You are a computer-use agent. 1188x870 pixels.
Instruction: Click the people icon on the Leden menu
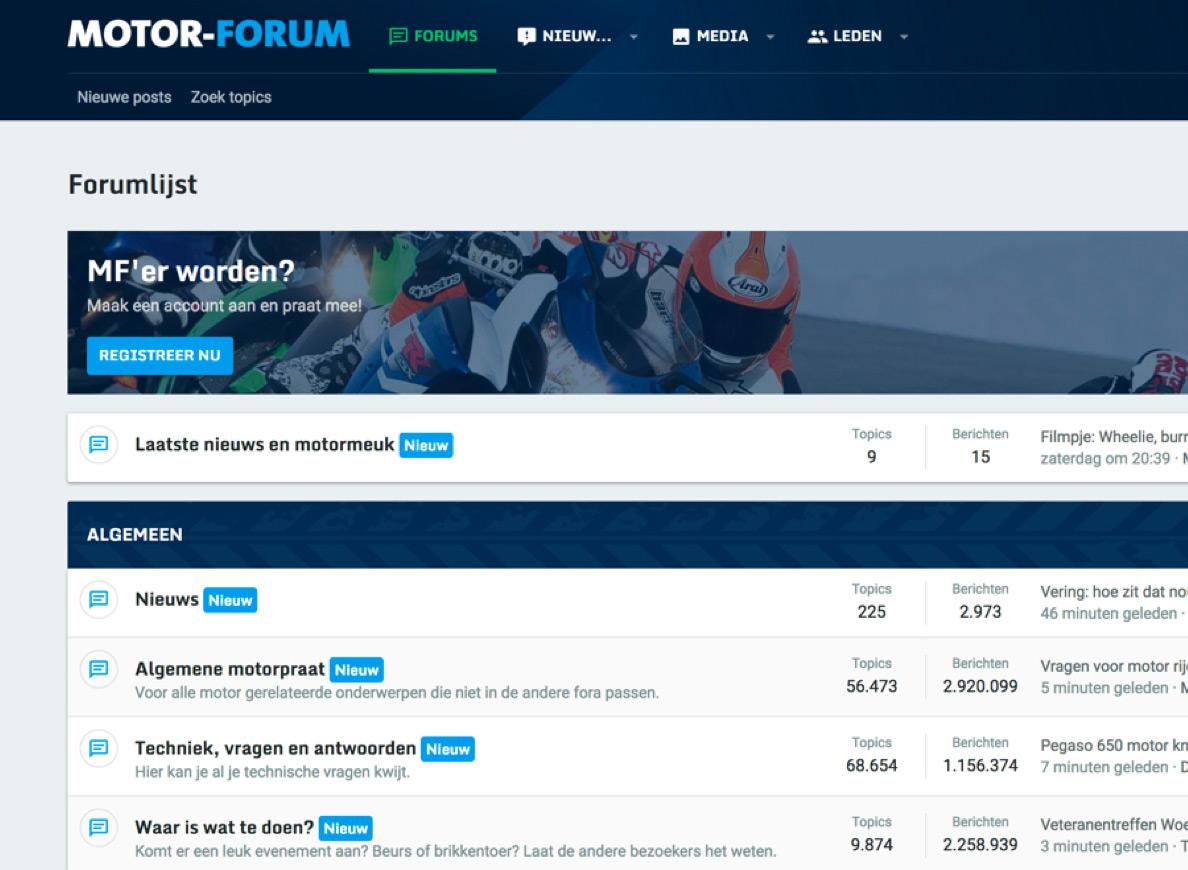point(817,36)
